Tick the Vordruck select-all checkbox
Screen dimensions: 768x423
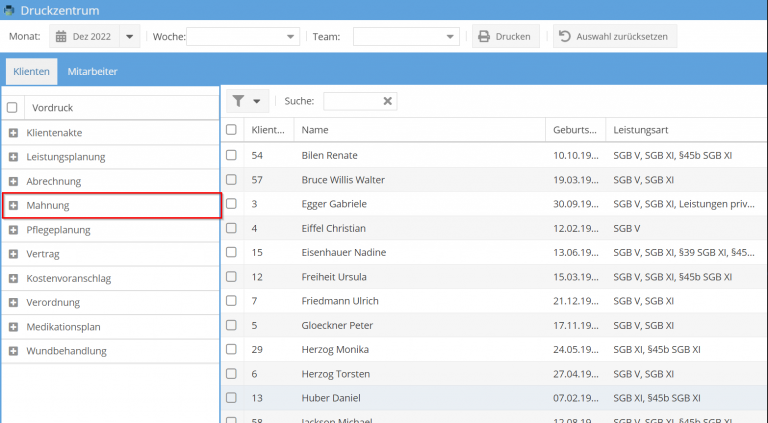click(x=12, y=107)
